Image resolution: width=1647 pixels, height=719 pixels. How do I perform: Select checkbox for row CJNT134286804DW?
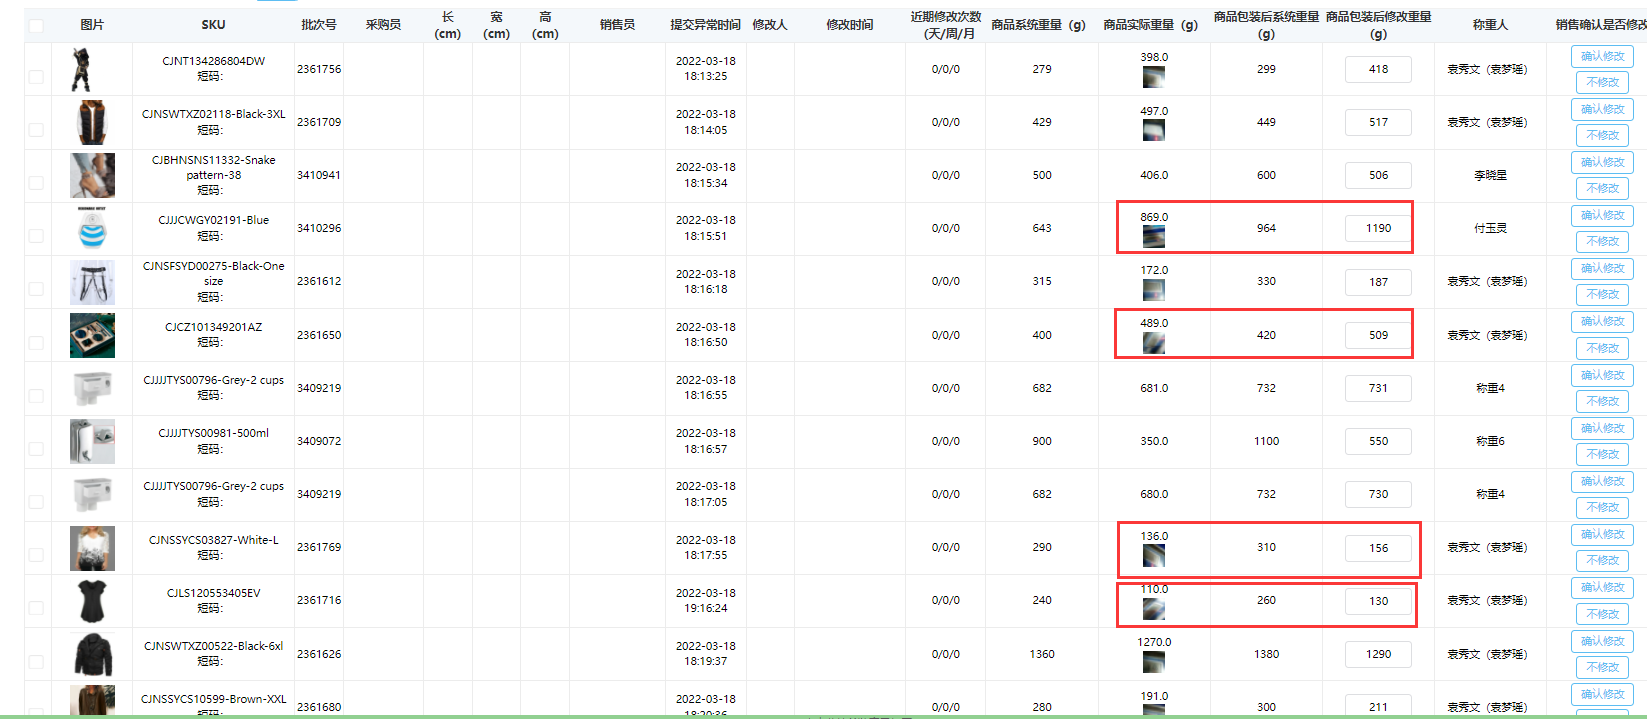pyautogui.click(x=36, y=77)
